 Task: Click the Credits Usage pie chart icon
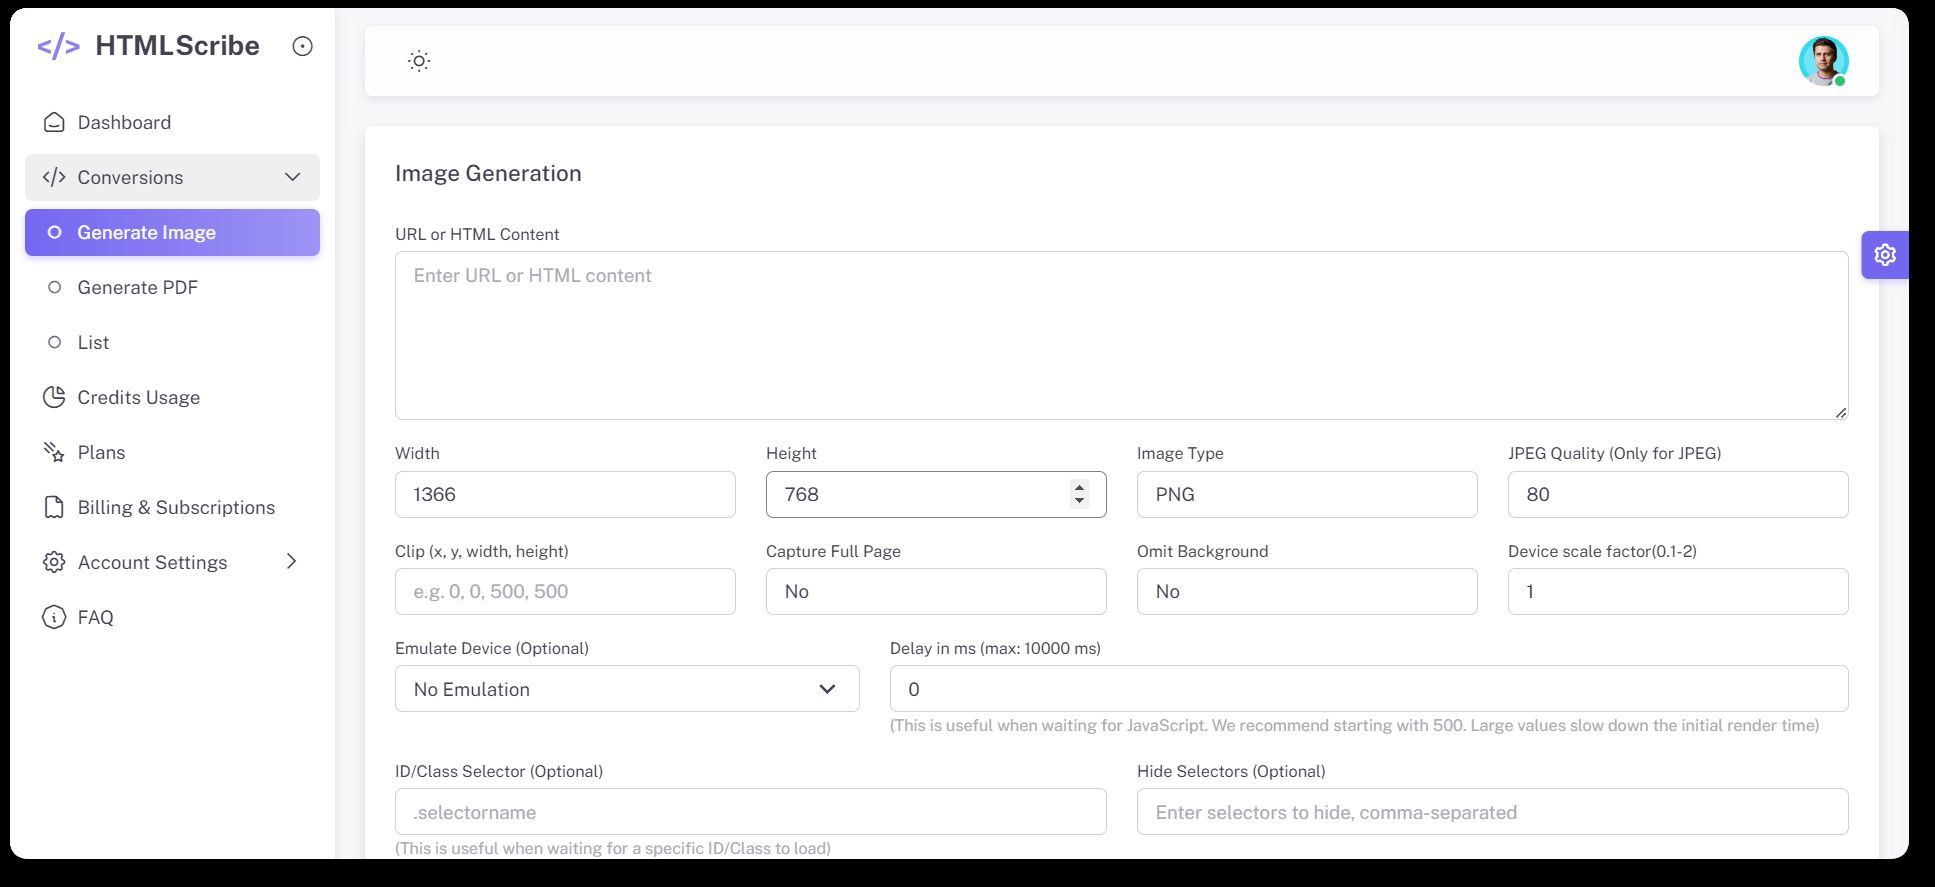(x=54, y=397)
